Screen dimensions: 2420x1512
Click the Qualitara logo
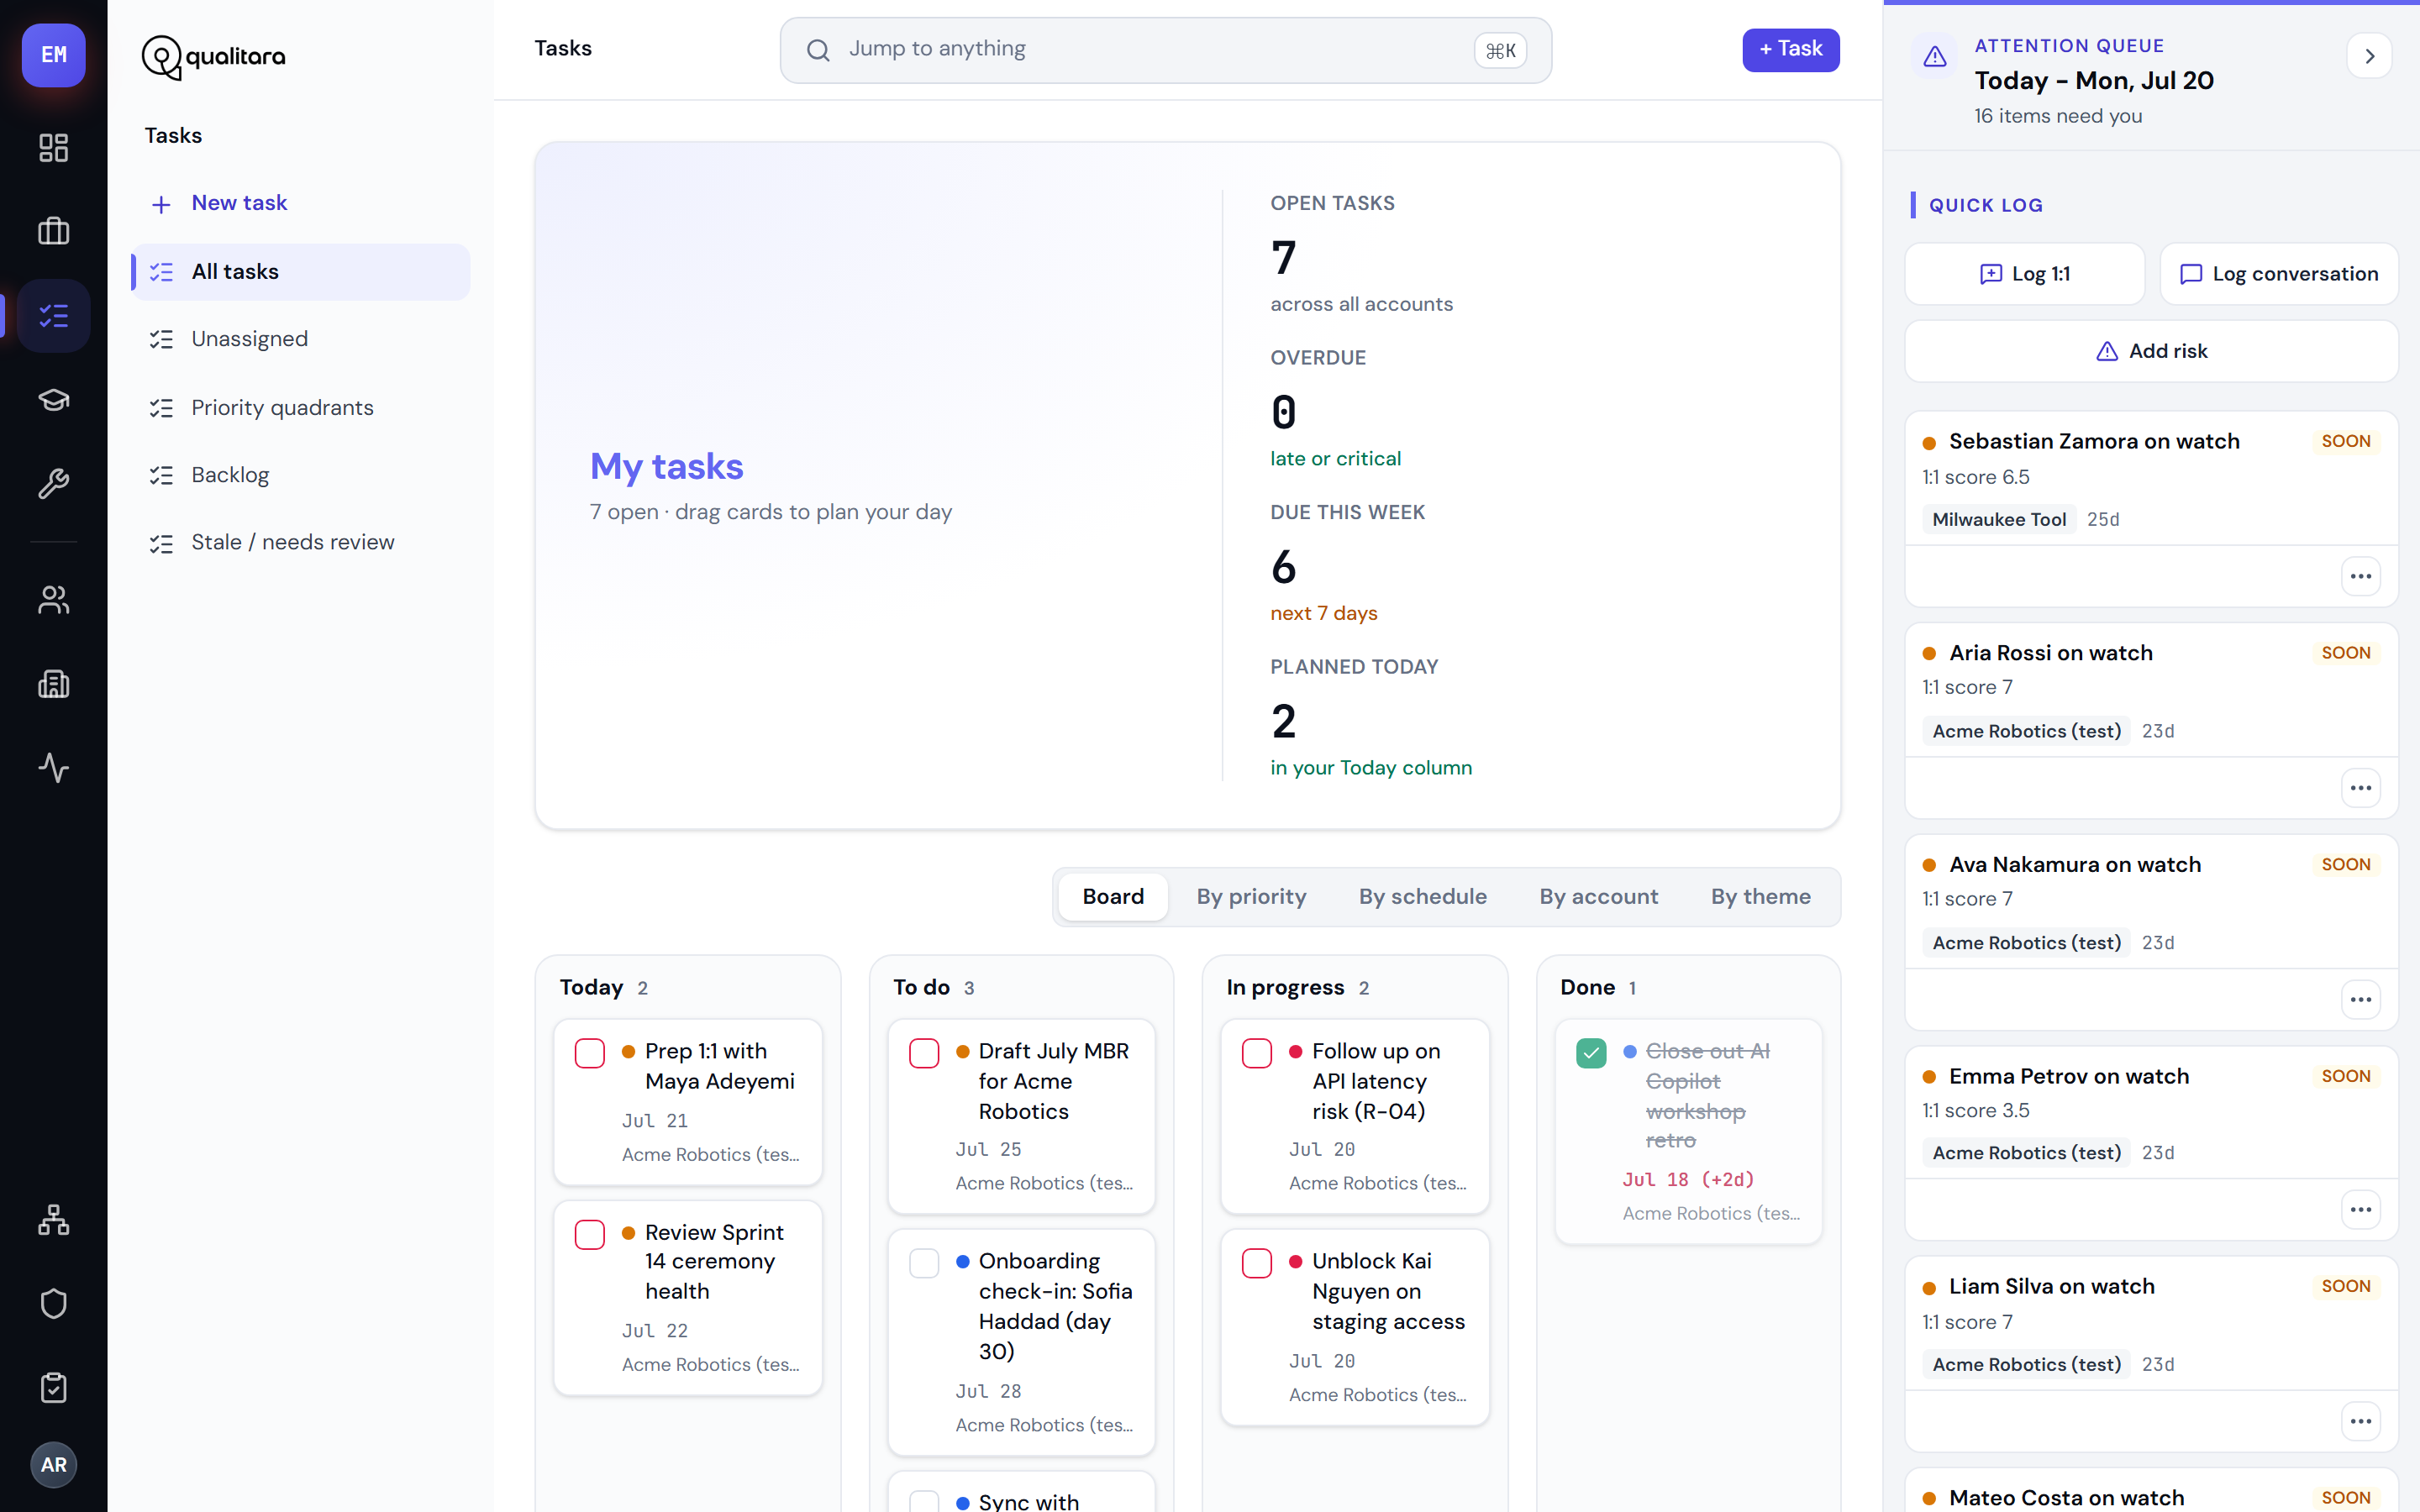tap(213, 57)
